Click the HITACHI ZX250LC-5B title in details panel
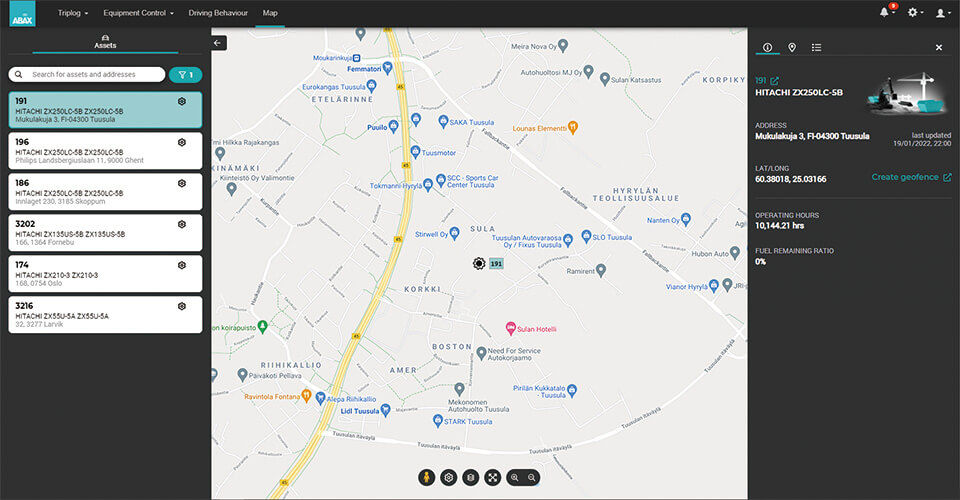 798,92
